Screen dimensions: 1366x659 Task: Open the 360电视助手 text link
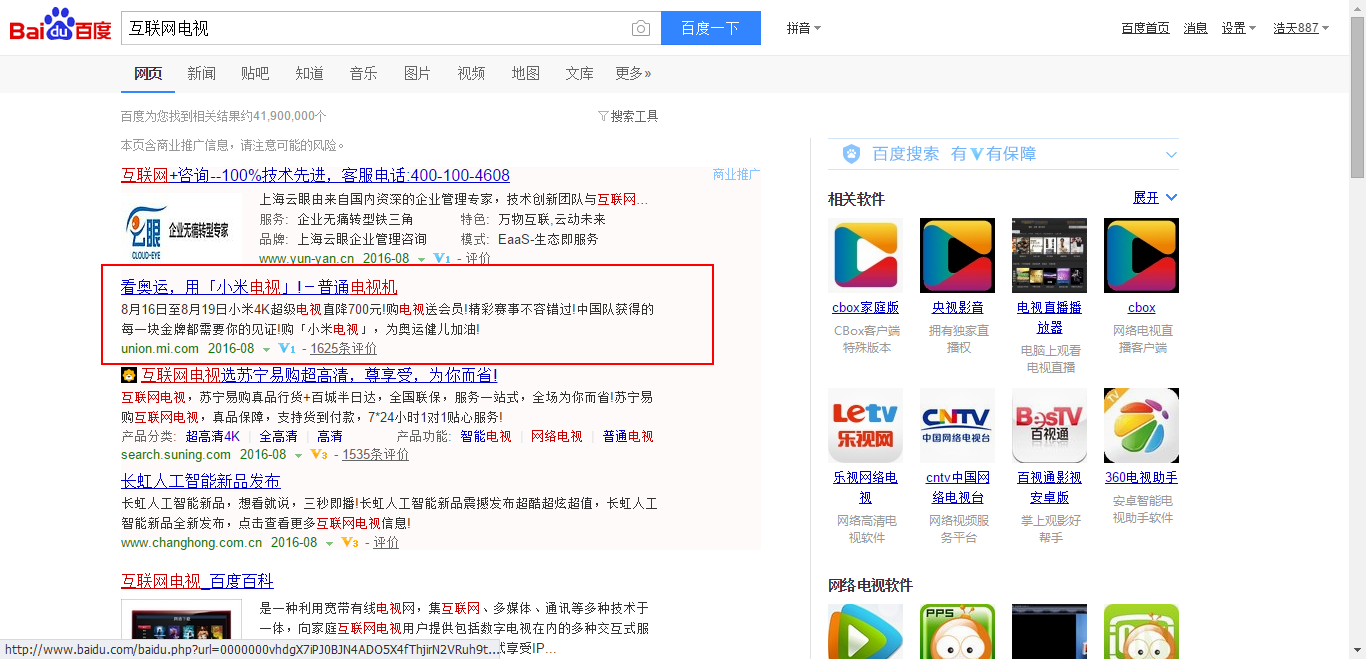pos(1141,478)
